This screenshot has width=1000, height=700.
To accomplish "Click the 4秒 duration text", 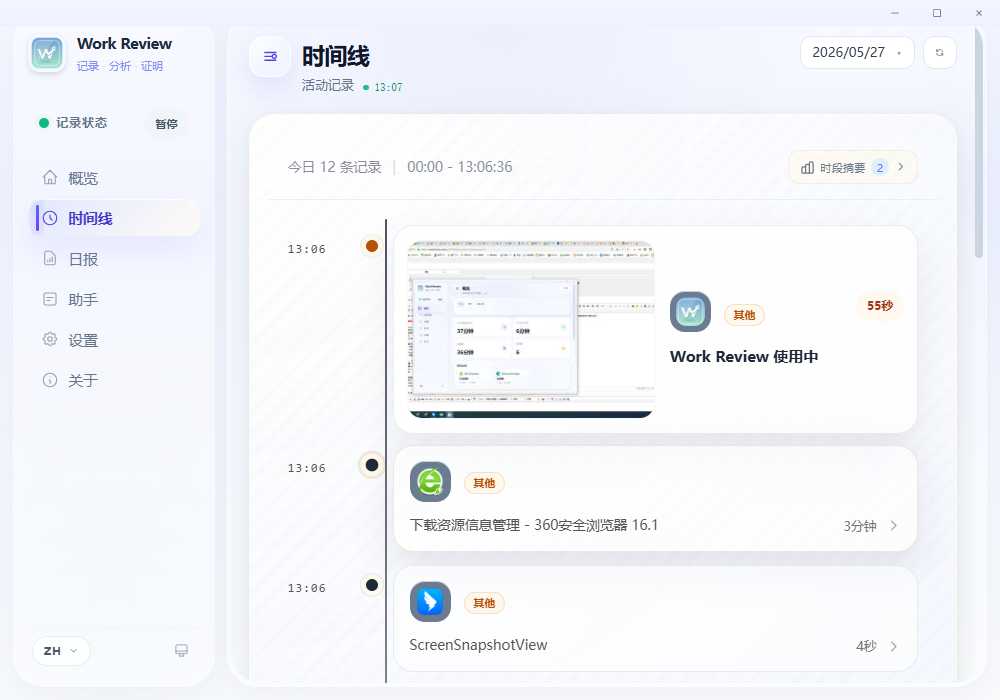I will 866,646.
